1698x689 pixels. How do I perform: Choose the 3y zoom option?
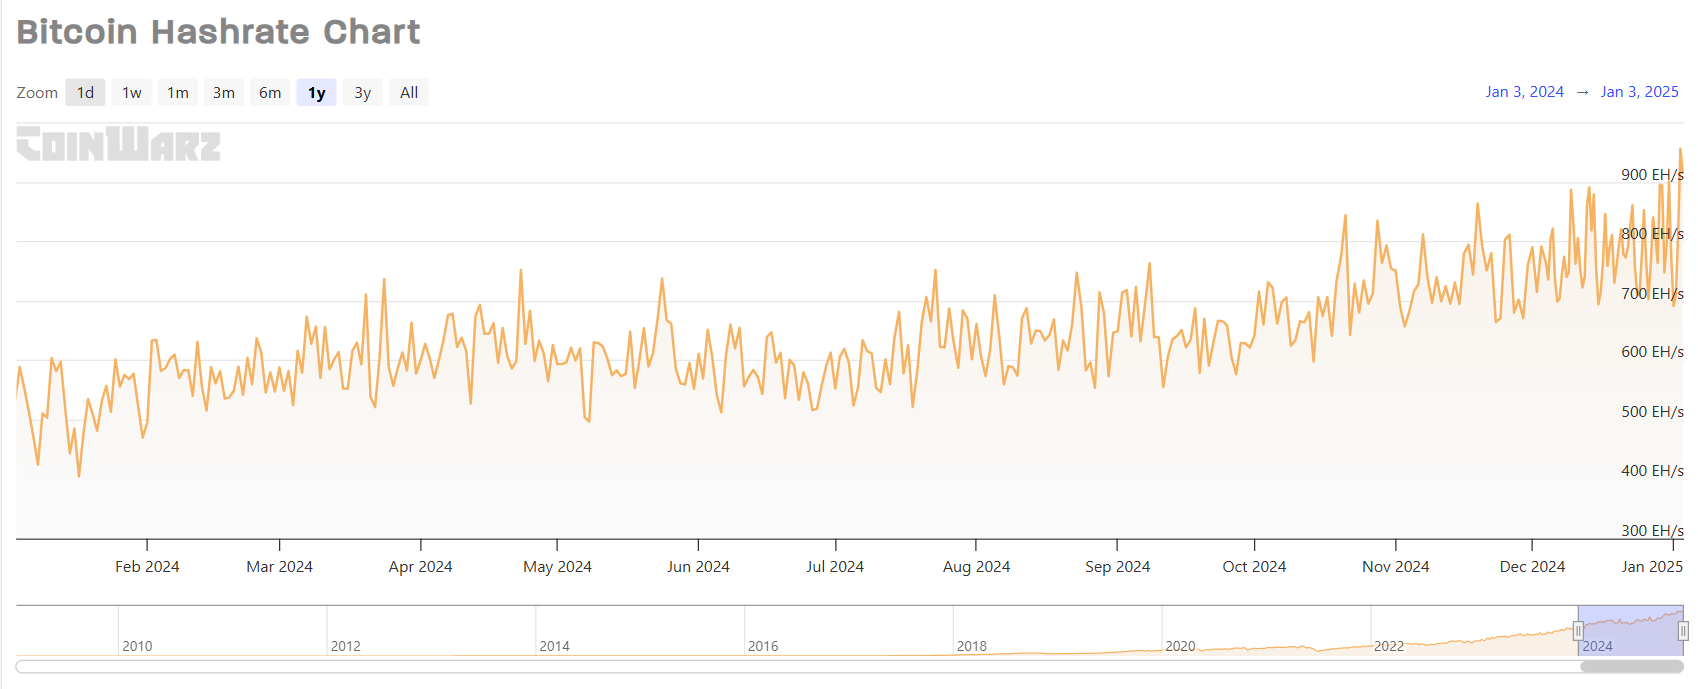click(362, 93)
